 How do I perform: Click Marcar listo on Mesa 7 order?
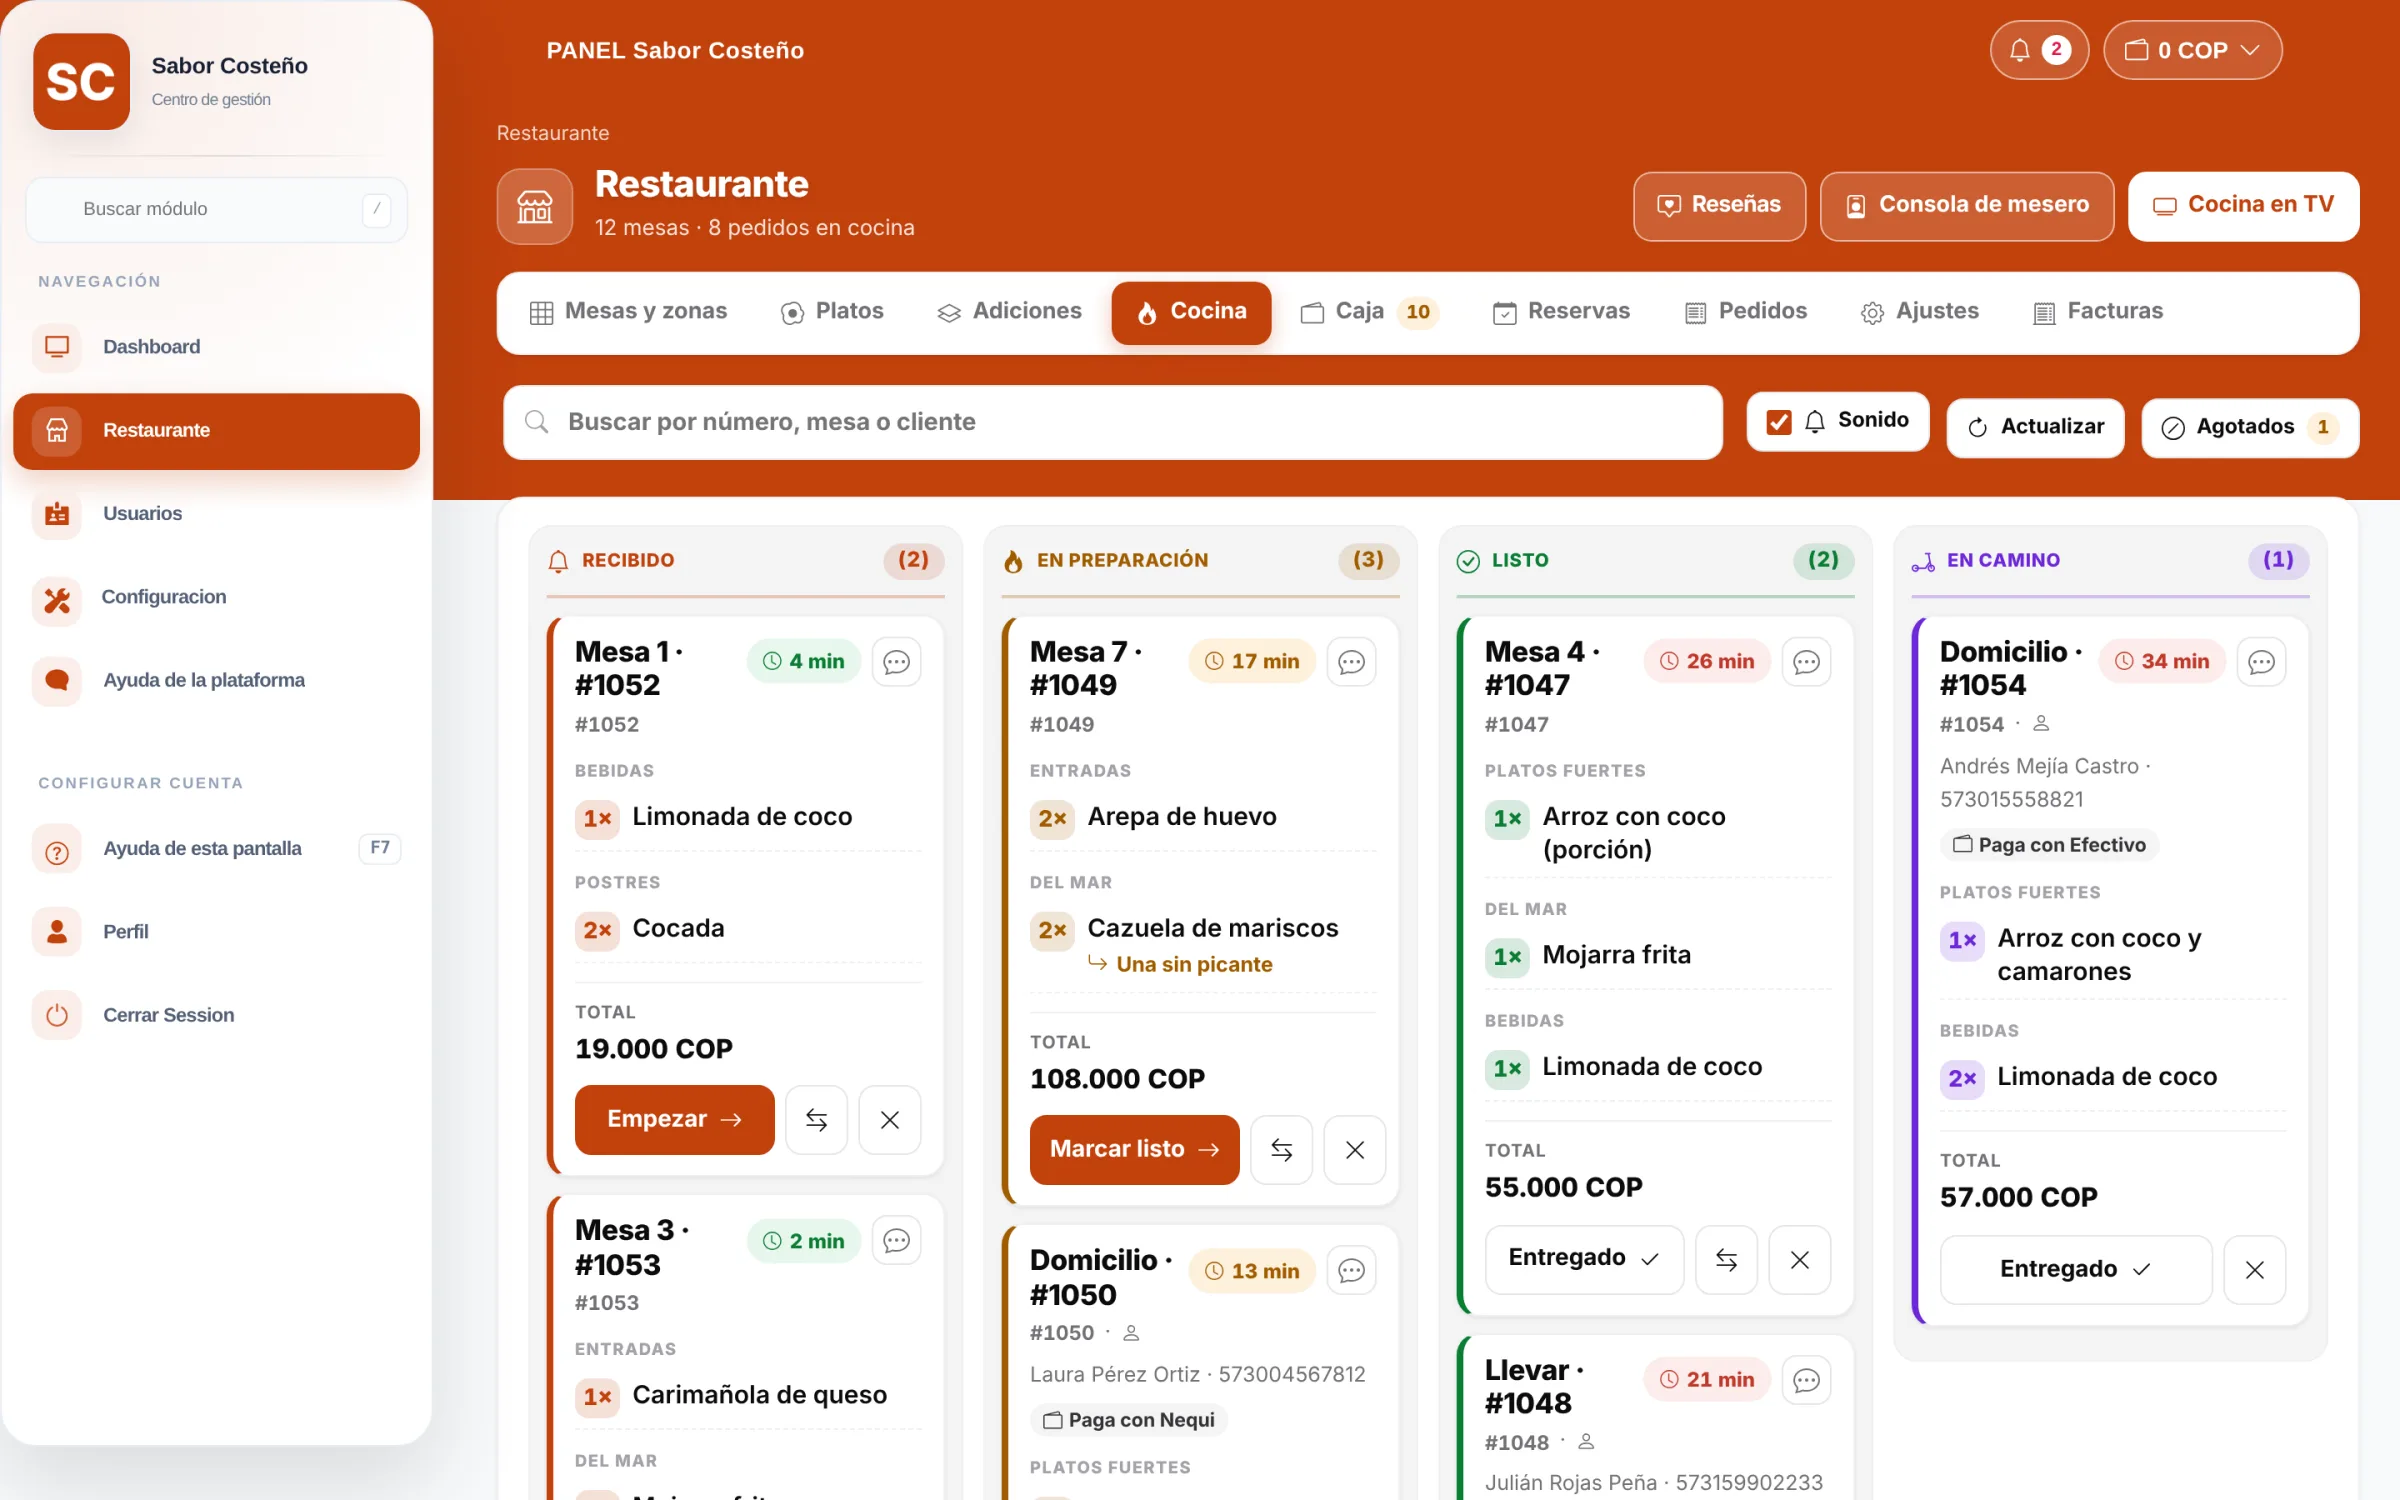point(1134,1150)
